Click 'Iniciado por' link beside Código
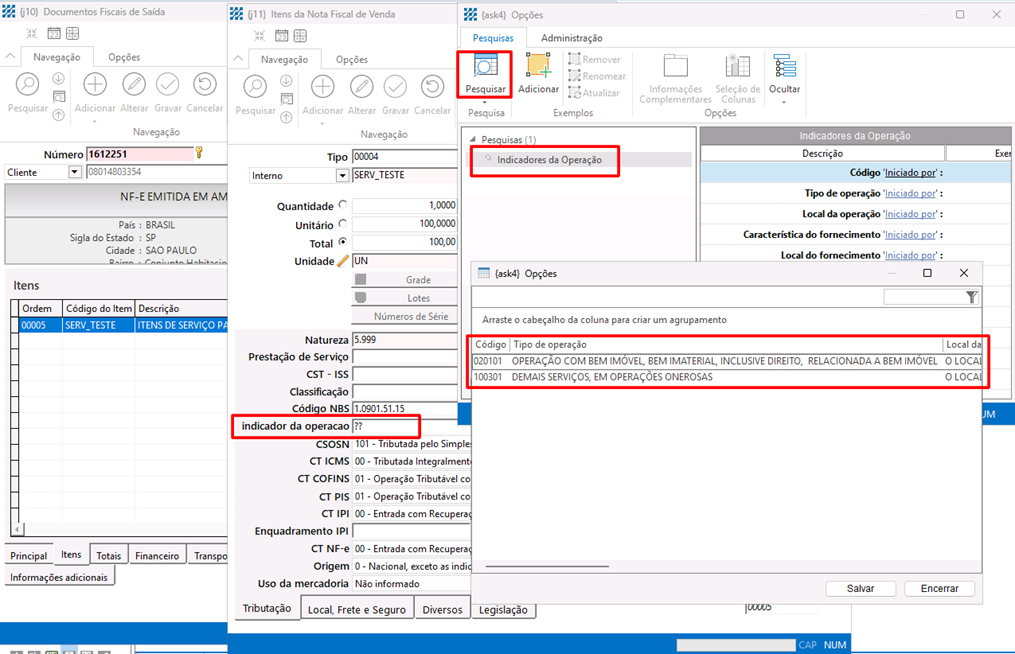Viewport: 1015px width, 654px height. [x=910, y=172]
